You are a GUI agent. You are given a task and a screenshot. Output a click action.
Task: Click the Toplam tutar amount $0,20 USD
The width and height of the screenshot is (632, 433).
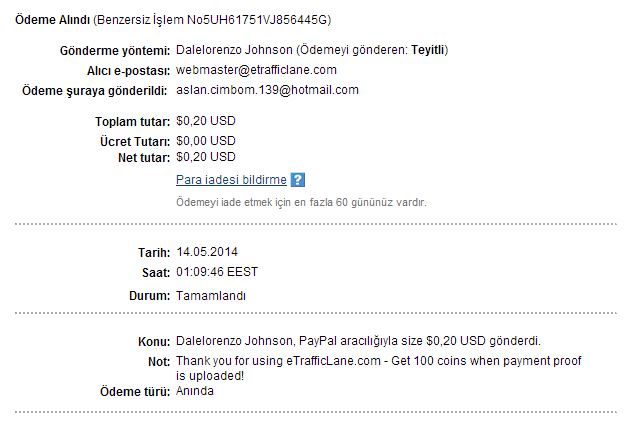[x=206, y=121]
